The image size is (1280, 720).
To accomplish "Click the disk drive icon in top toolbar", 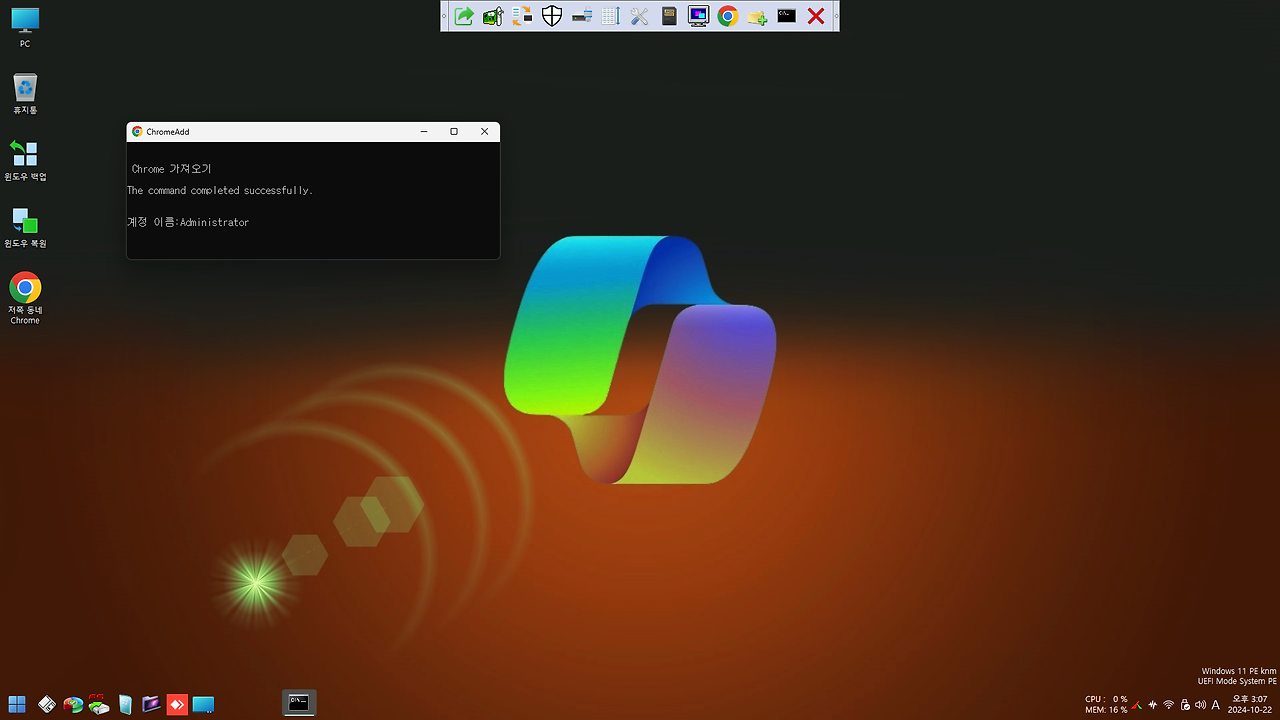I will pos(581,16).
